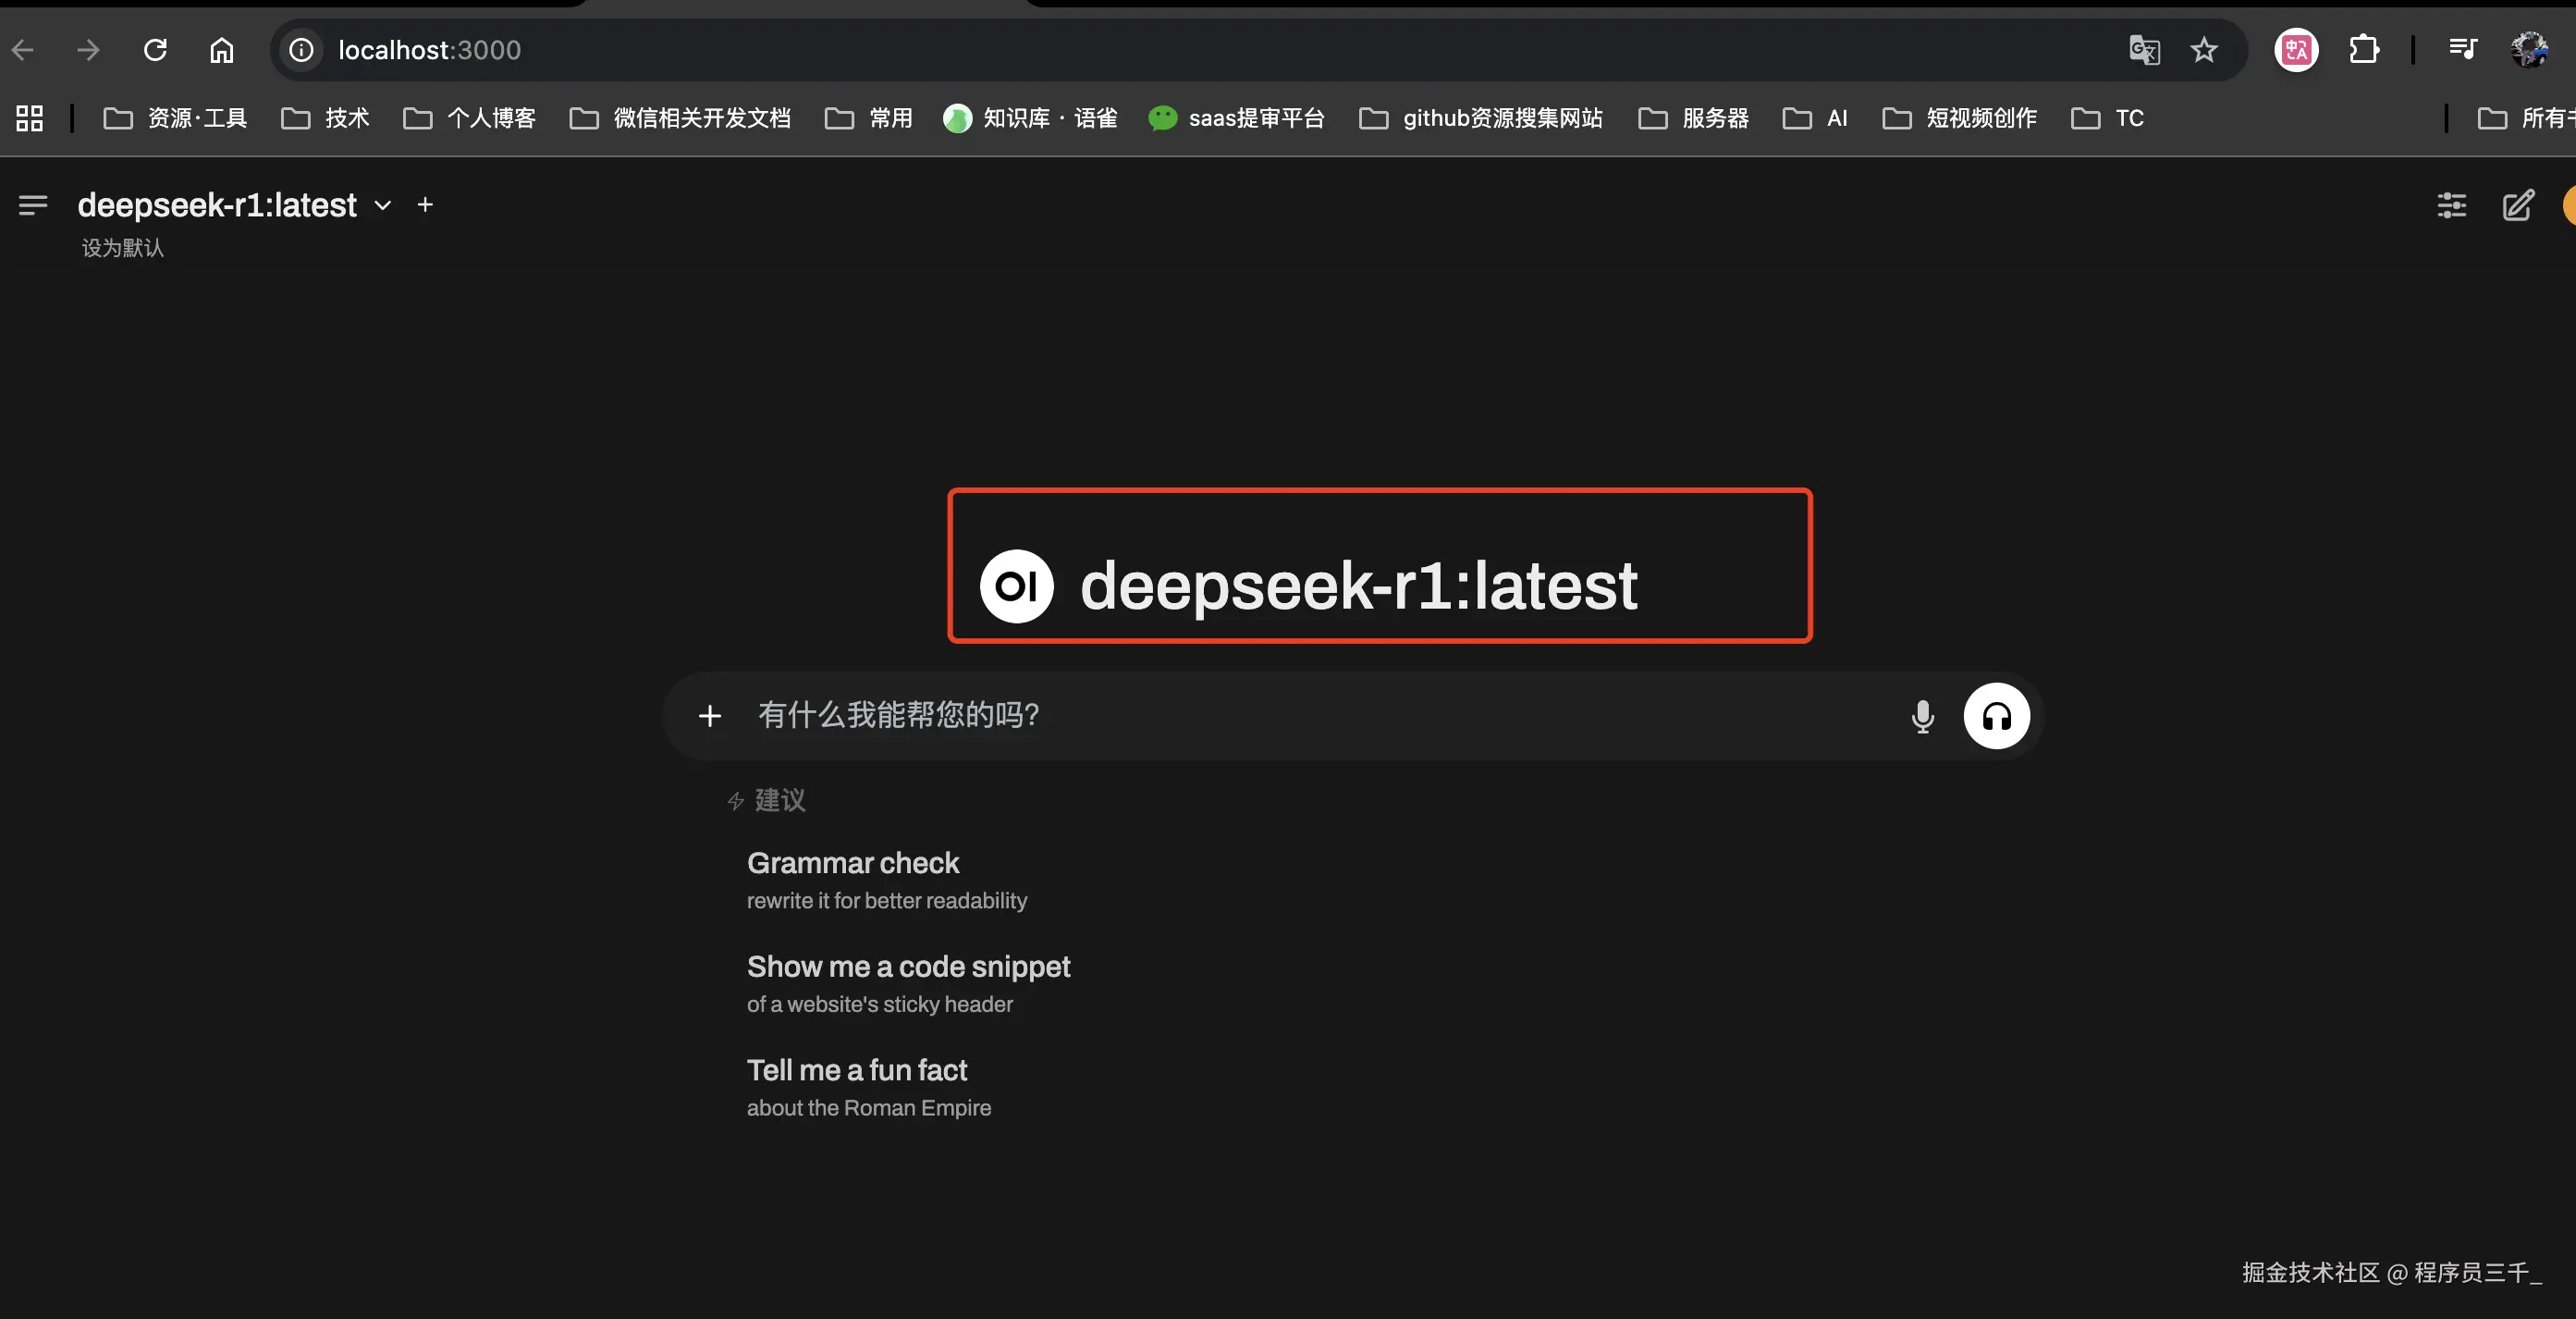This screenshot has height=1319, width=2576.
Task: Bookmark this page with star icon
Action: (2204, 50)
